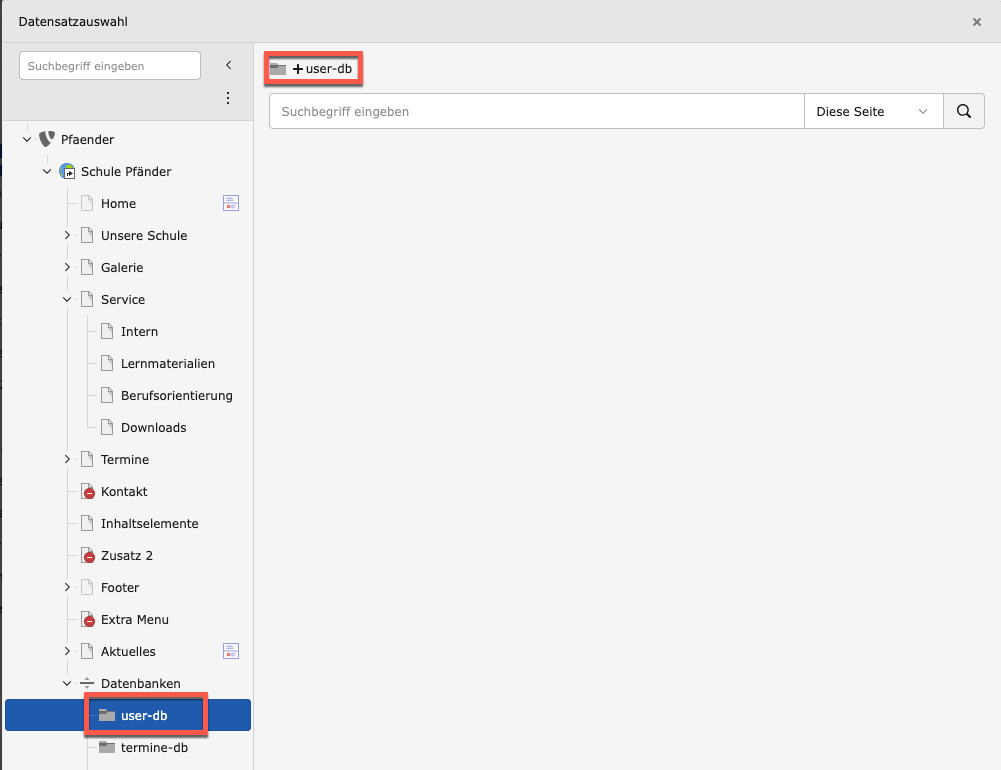Click the folder icon beside termine-db
Image resolution: width=1001 pixels, height=770 pixels.
point(107,747)
